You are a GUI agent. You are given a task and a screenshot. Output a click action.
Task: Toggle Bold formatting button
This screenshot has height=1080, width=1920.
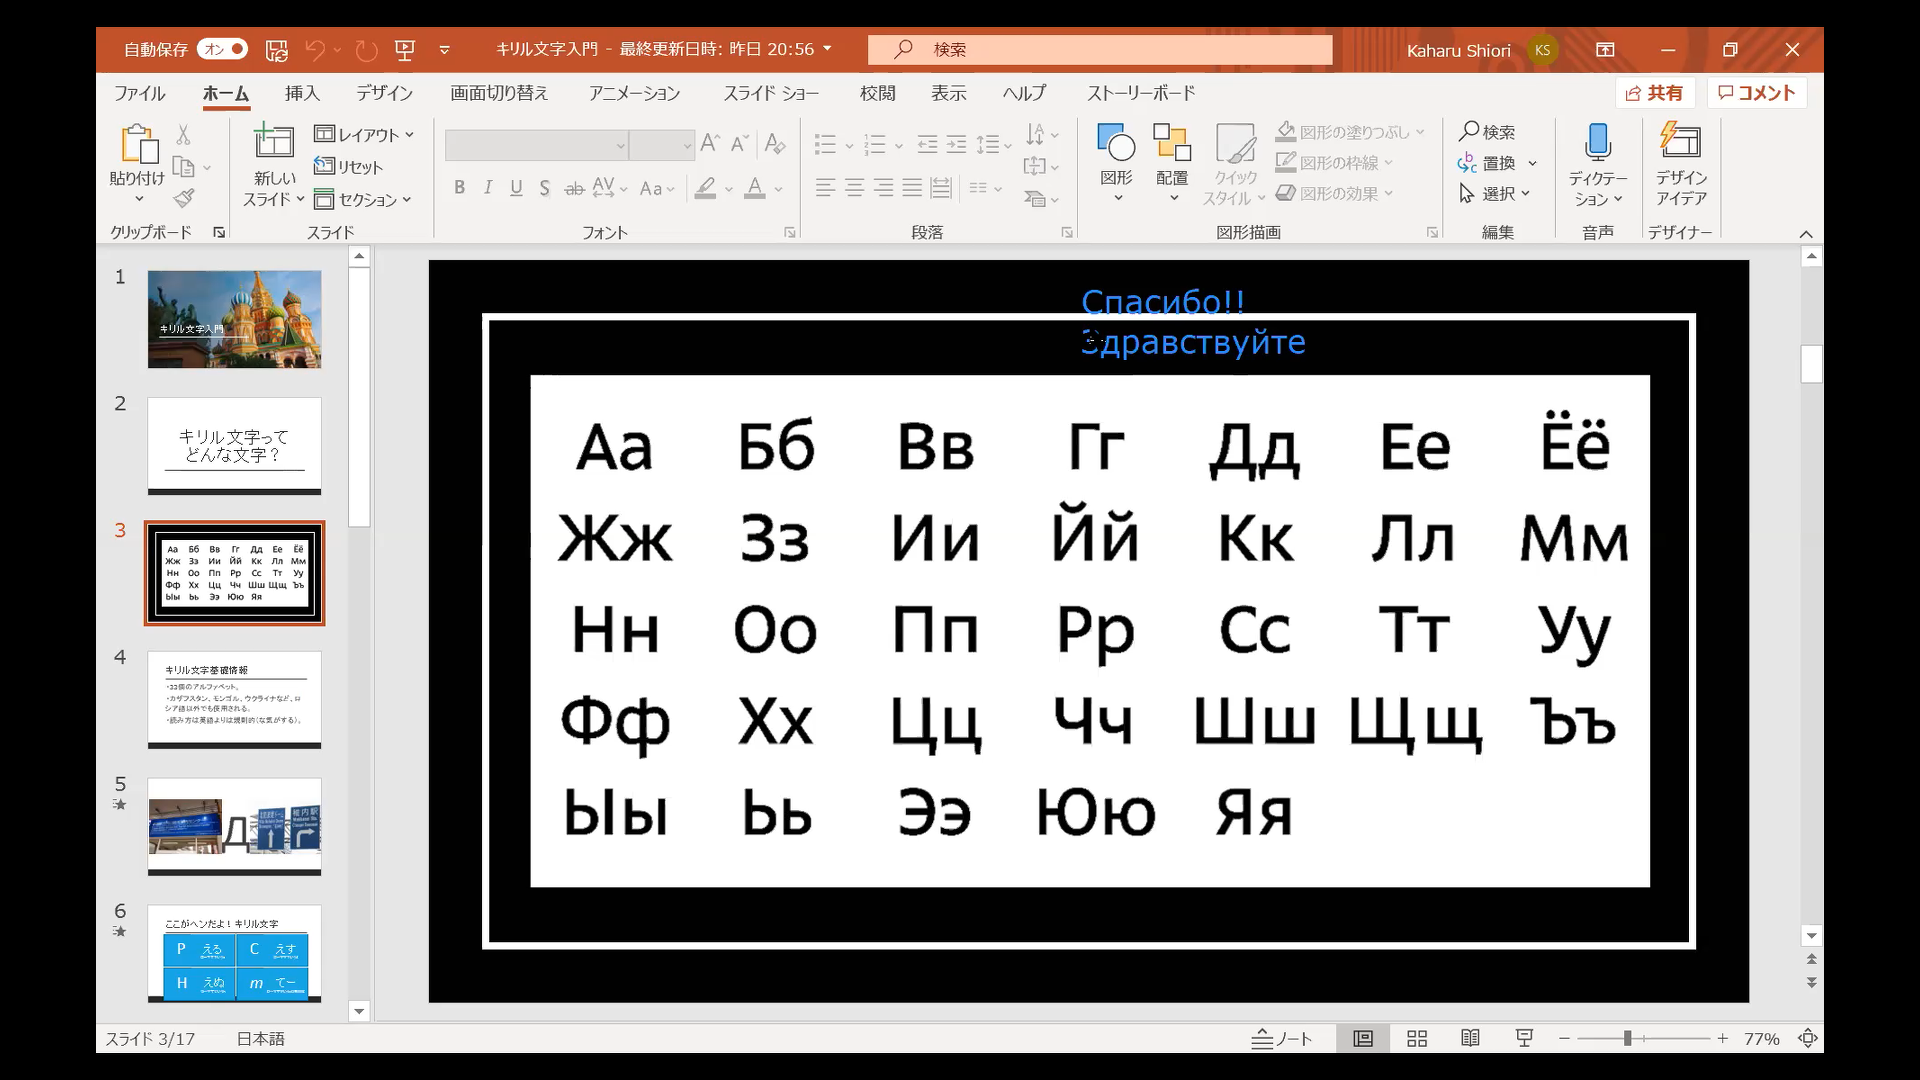point(459,188)
